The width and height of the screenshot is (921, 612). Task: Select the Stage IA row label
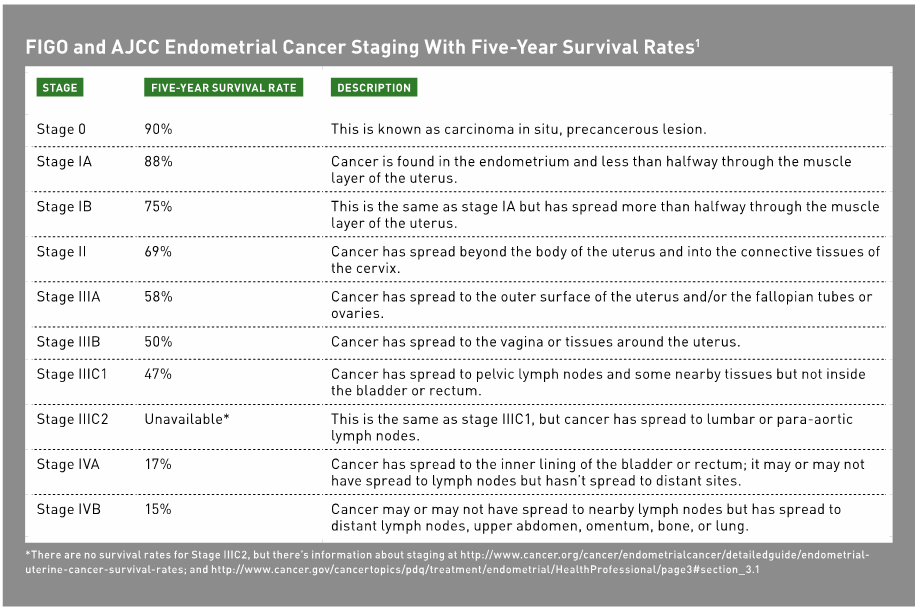64,162
